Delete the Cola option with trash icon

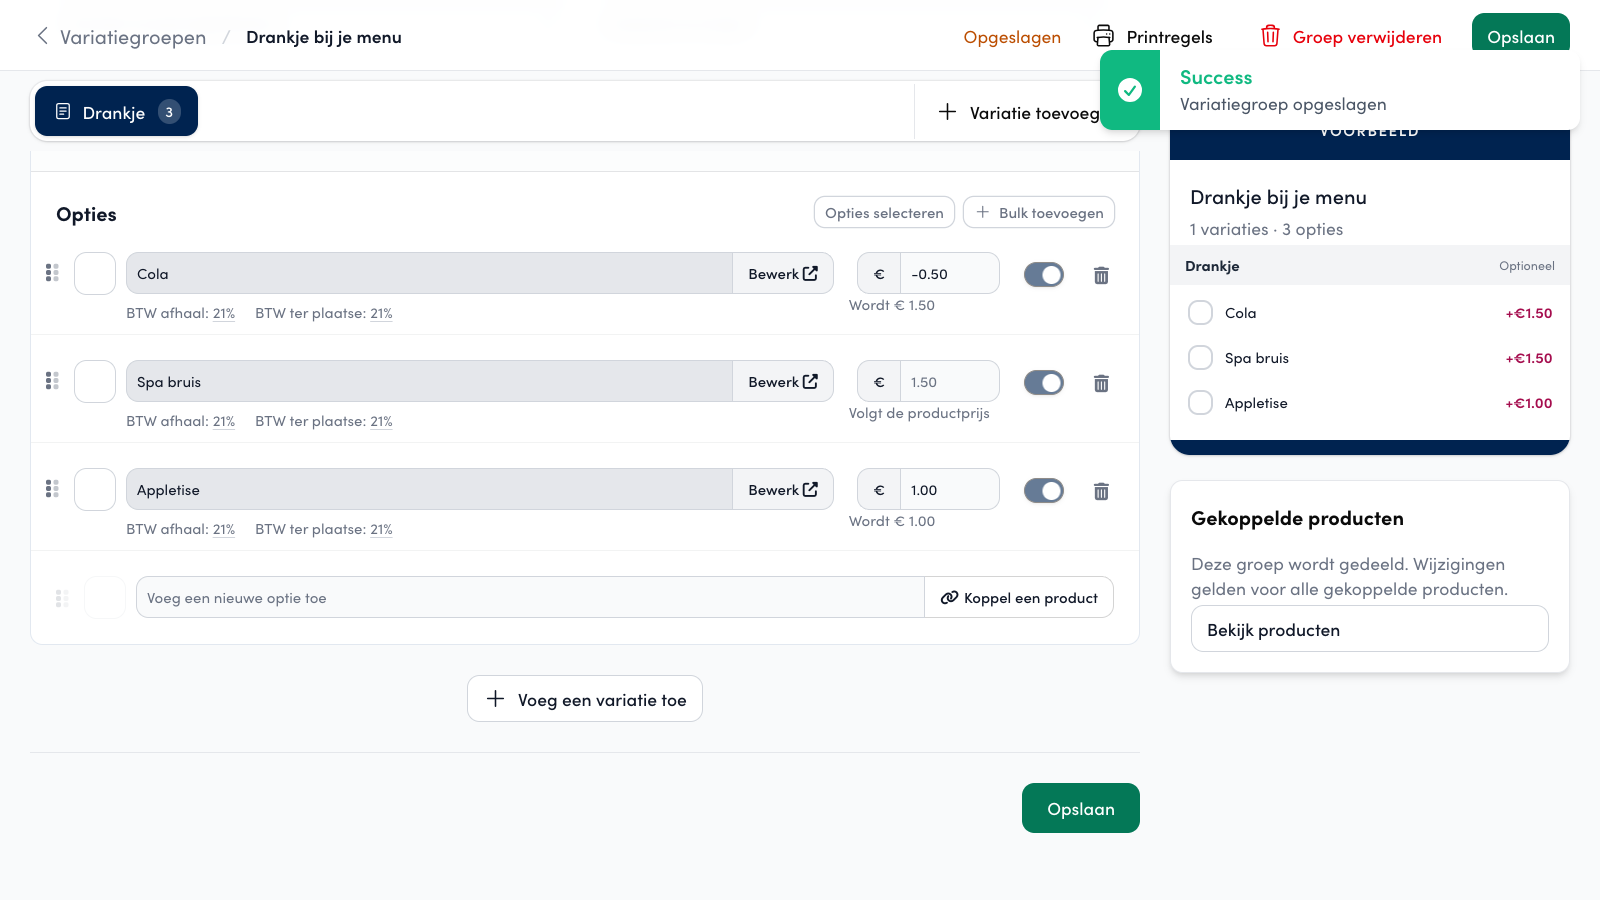pyautogui.click(x=1101, y=275)
